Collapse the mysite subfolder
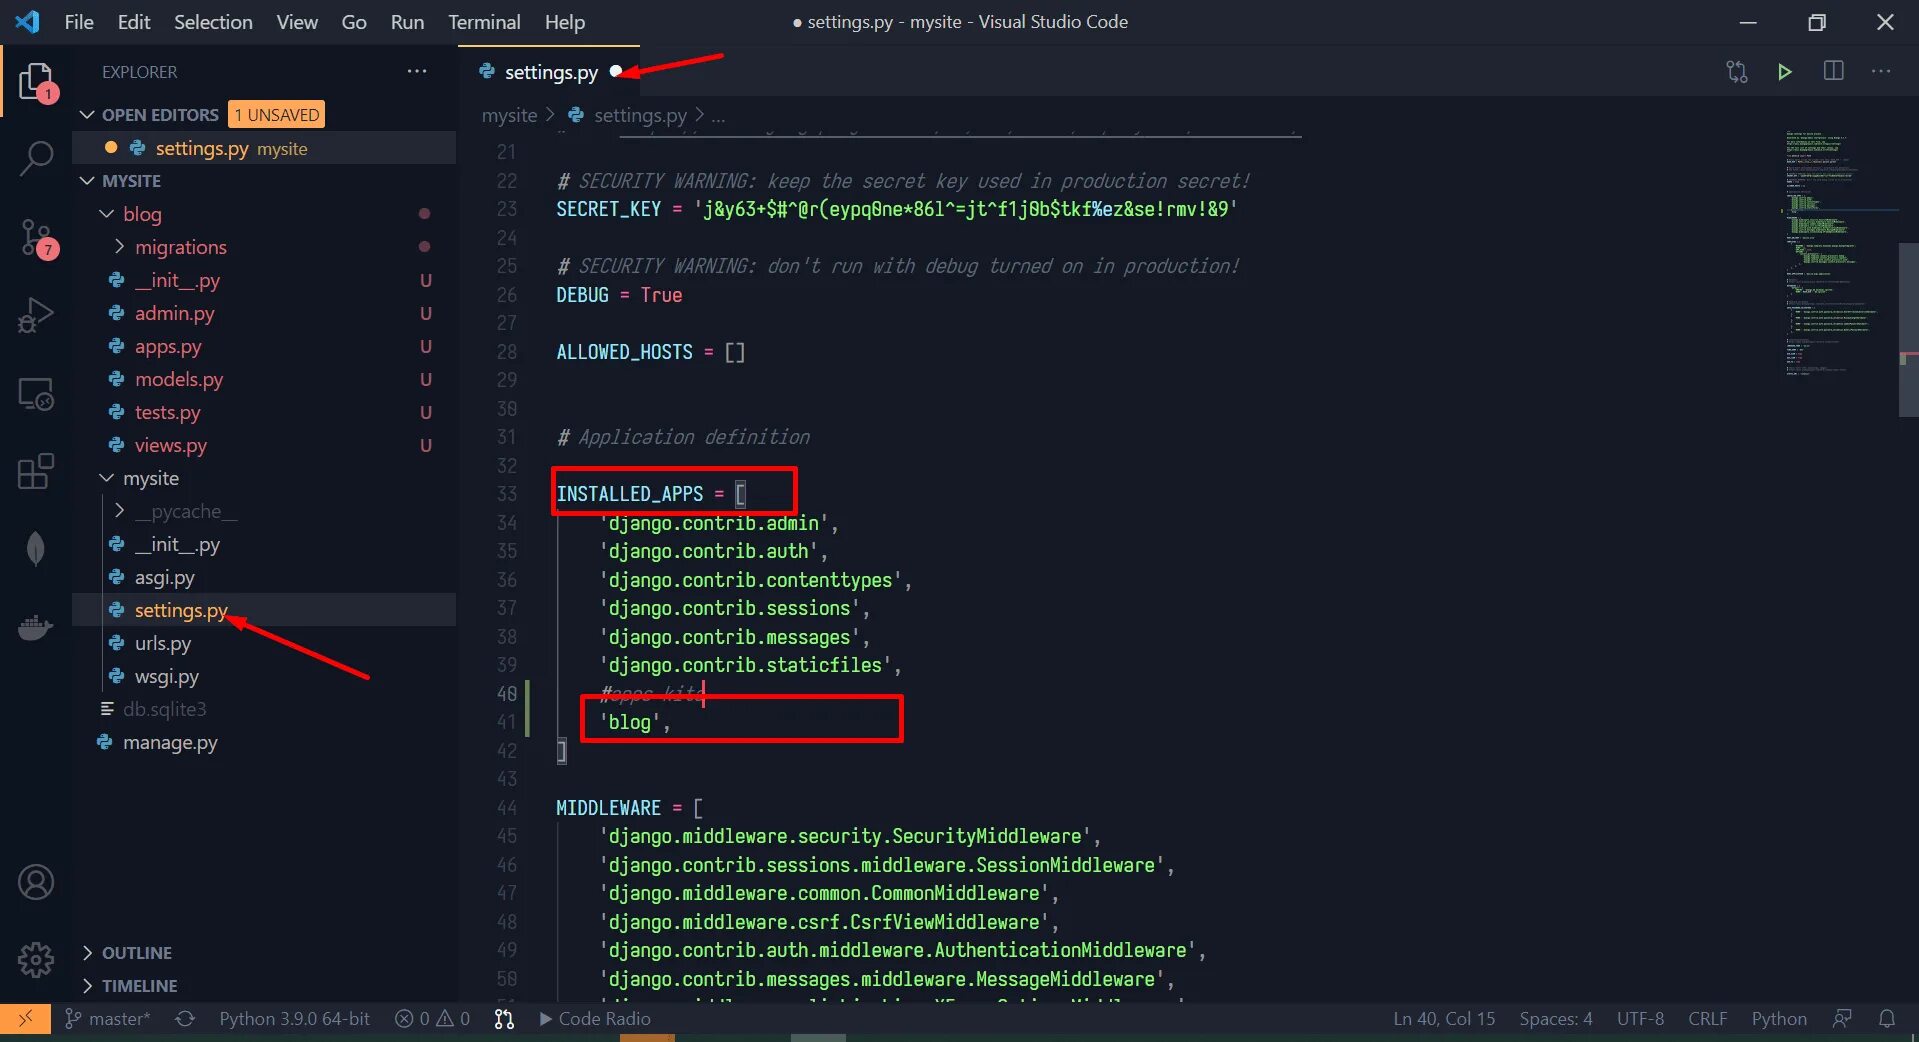Image resolution: width=1919 pixels, height=1042 pixels. click(x=107, y=478)
